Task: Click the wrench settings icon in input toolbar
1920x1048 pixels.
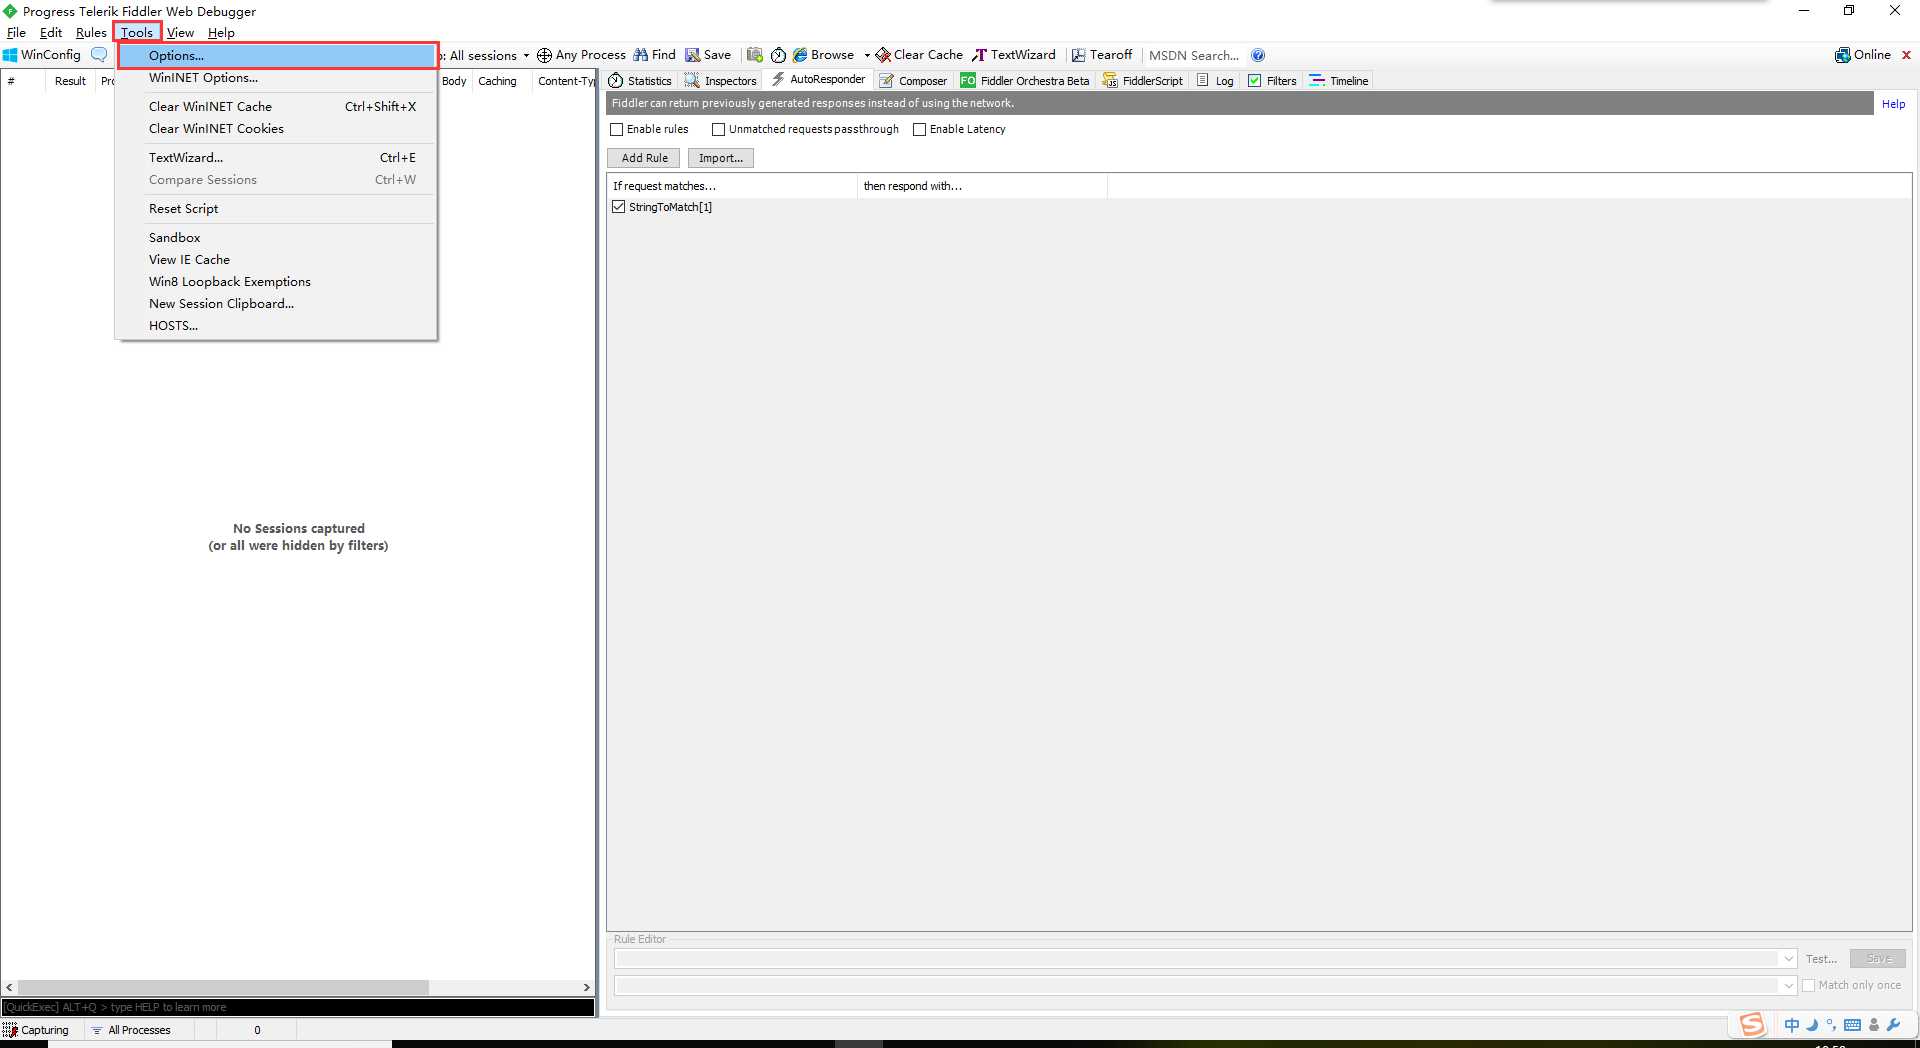Action: [x=1893, y=1025]
